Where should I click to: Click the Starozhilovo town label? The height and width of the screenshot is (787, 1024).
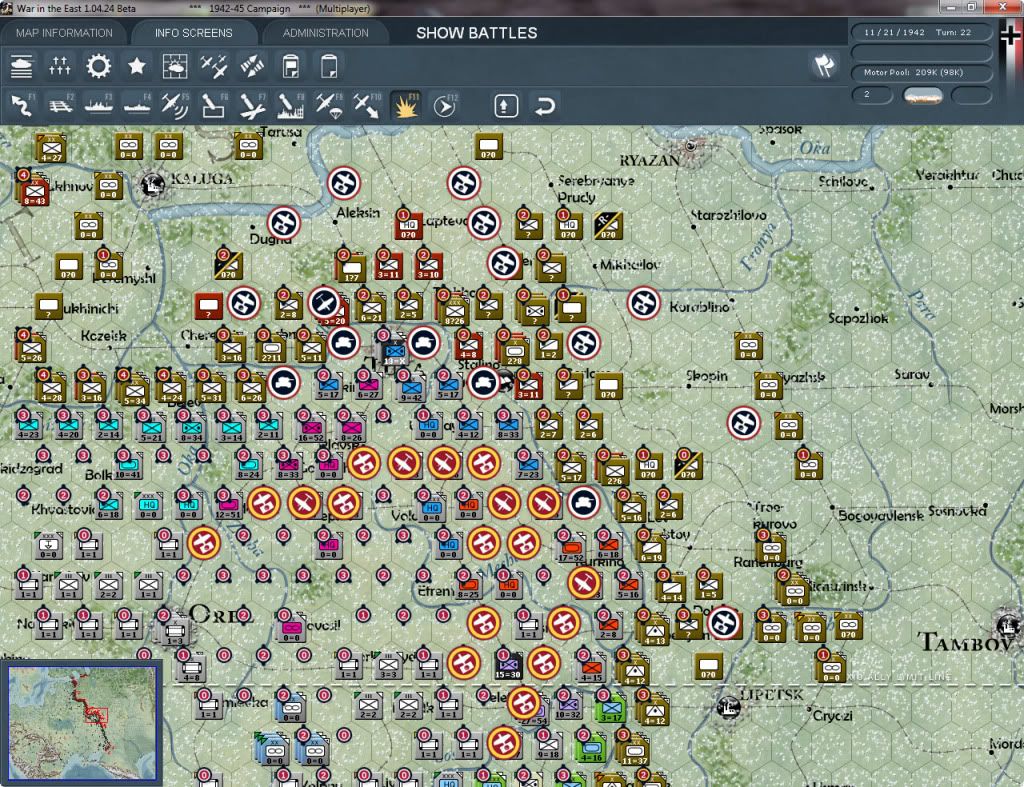pos(729,215)
